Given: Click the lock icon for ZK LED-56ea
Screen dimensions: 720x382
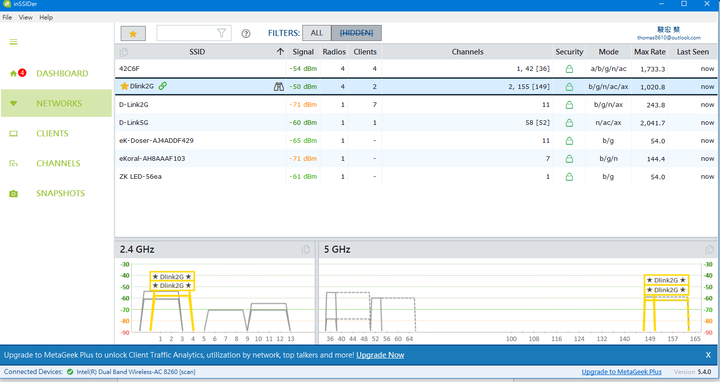Looking at the screenshot, I should pos(569,176).
